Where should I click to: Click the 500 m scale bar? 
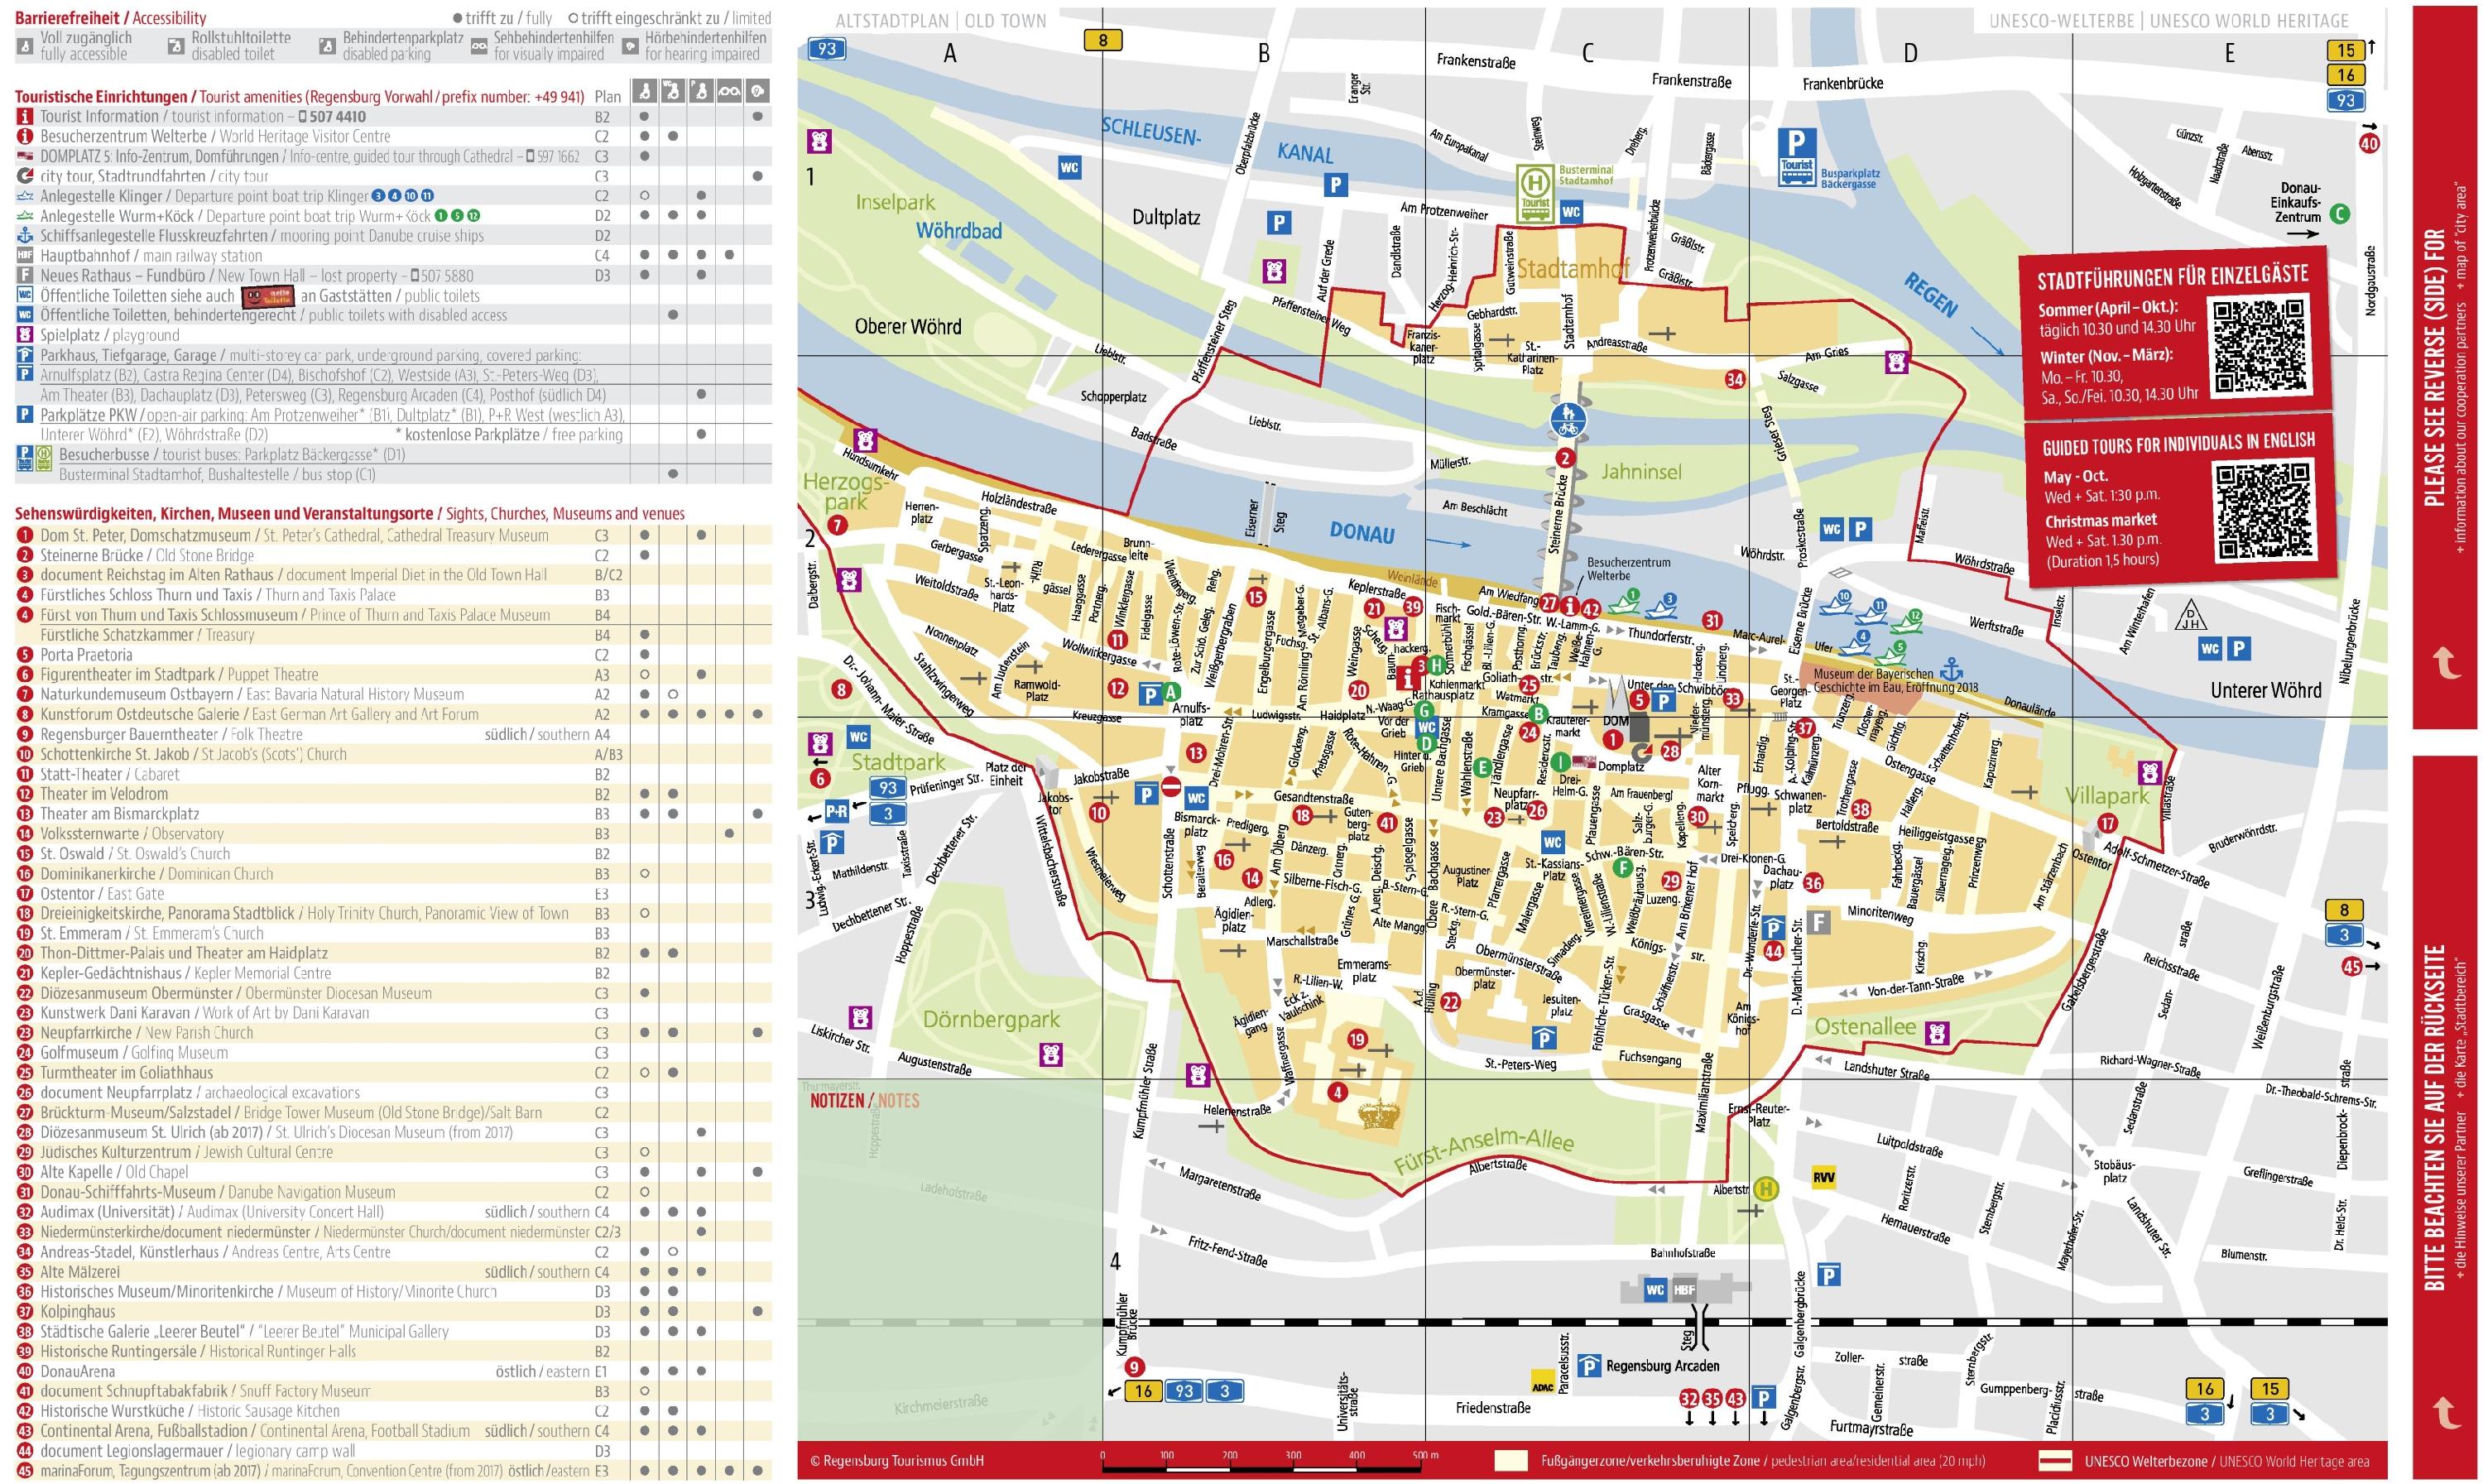(x=1261, y=1469)
